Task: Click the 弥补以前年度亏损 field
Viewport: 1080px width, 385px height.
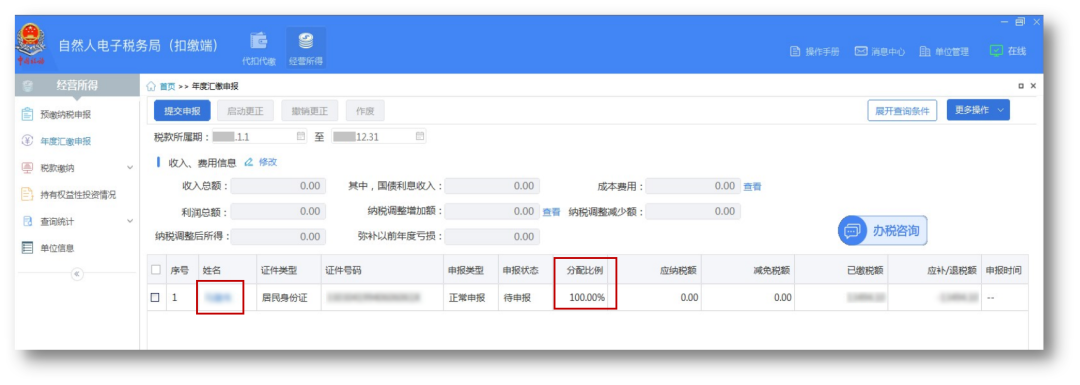Action: point(492,237)
